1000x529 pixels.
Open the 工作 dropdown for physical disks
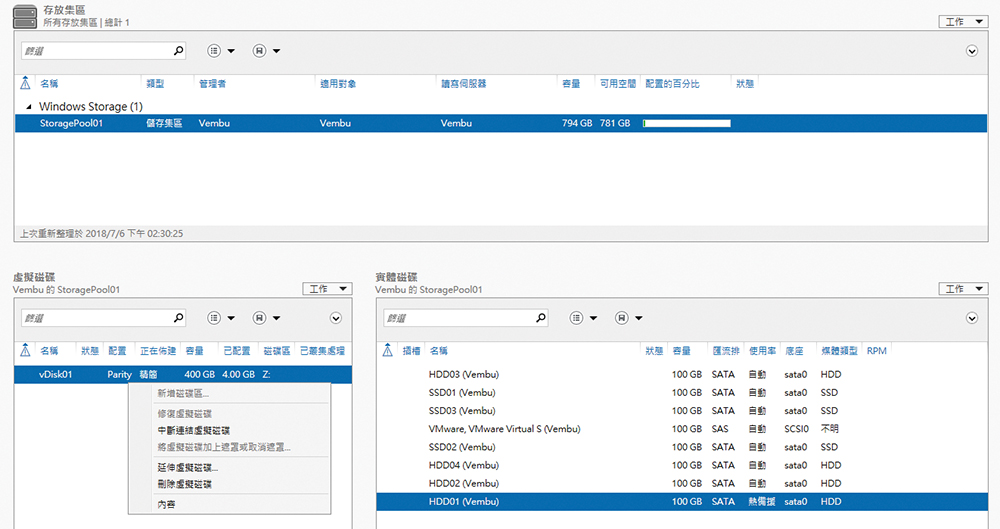click(963, 289)
